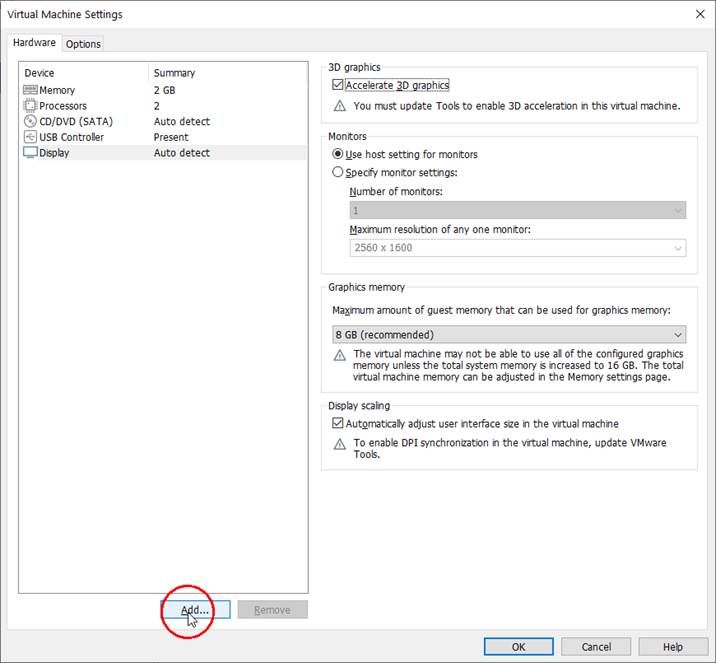The width and height of the screenshot is (716, 663).
Task: Select the USB Controller icon
Action: point(30,137)
